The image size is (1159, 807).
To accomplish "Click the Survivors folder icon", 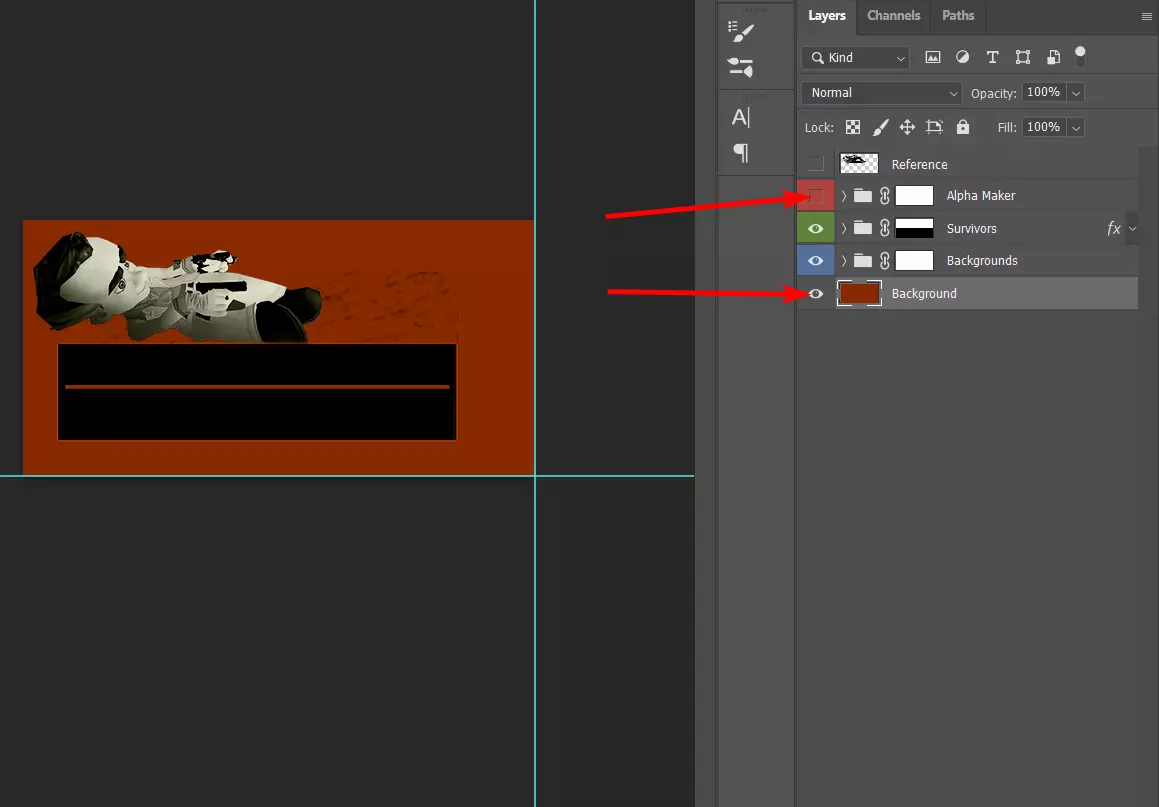I will click(863, 228).
